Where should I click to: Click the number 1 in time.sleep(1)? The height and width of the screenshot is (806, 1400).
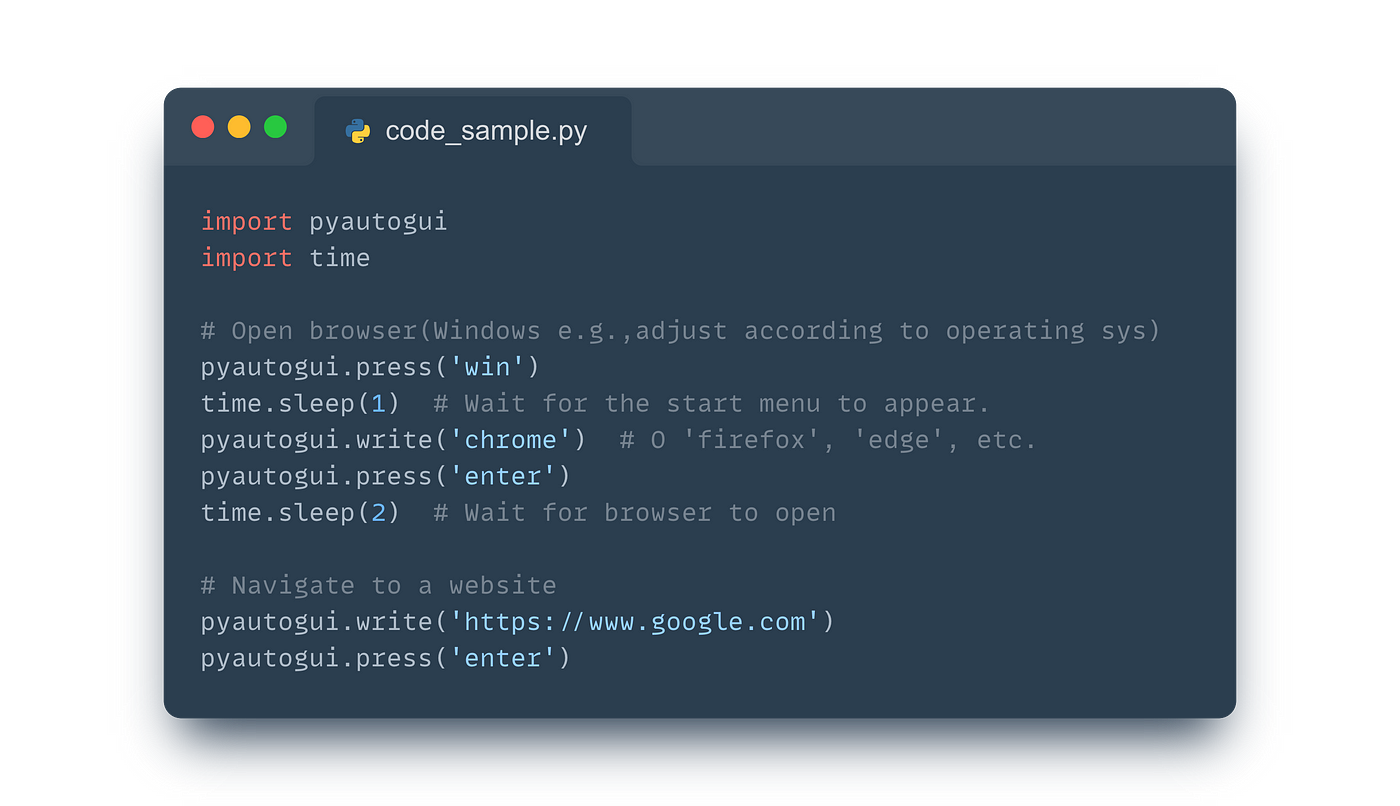tap(378, 404)
